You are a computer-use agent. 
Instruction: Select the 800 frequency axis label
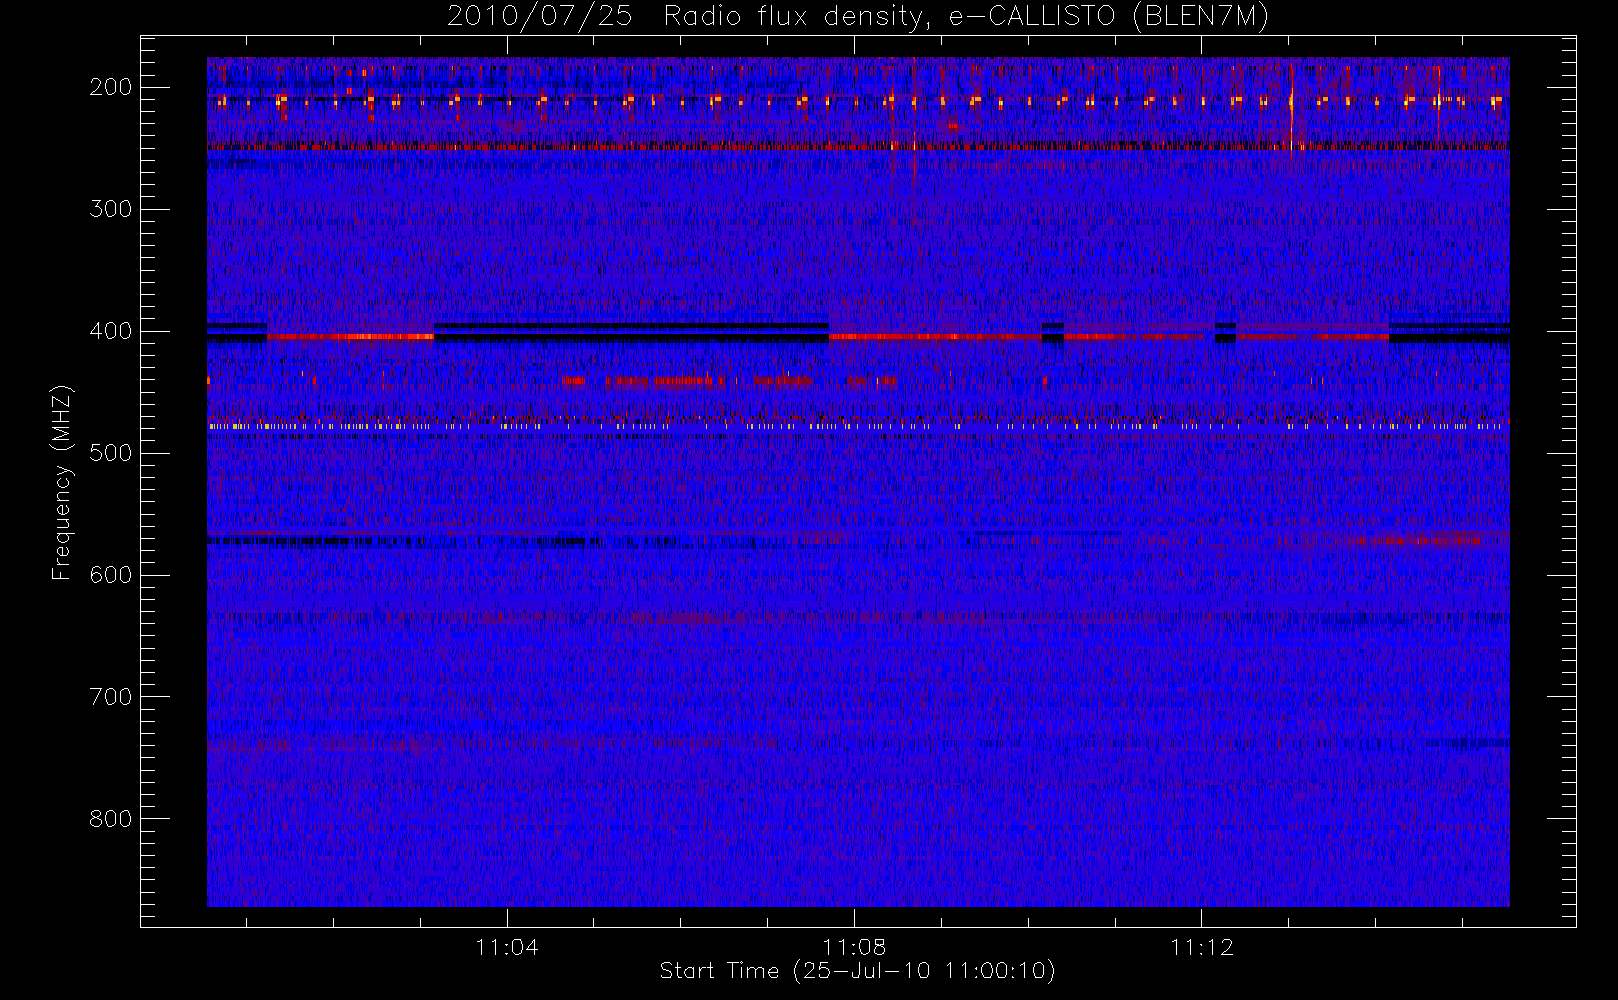point(111,819)
